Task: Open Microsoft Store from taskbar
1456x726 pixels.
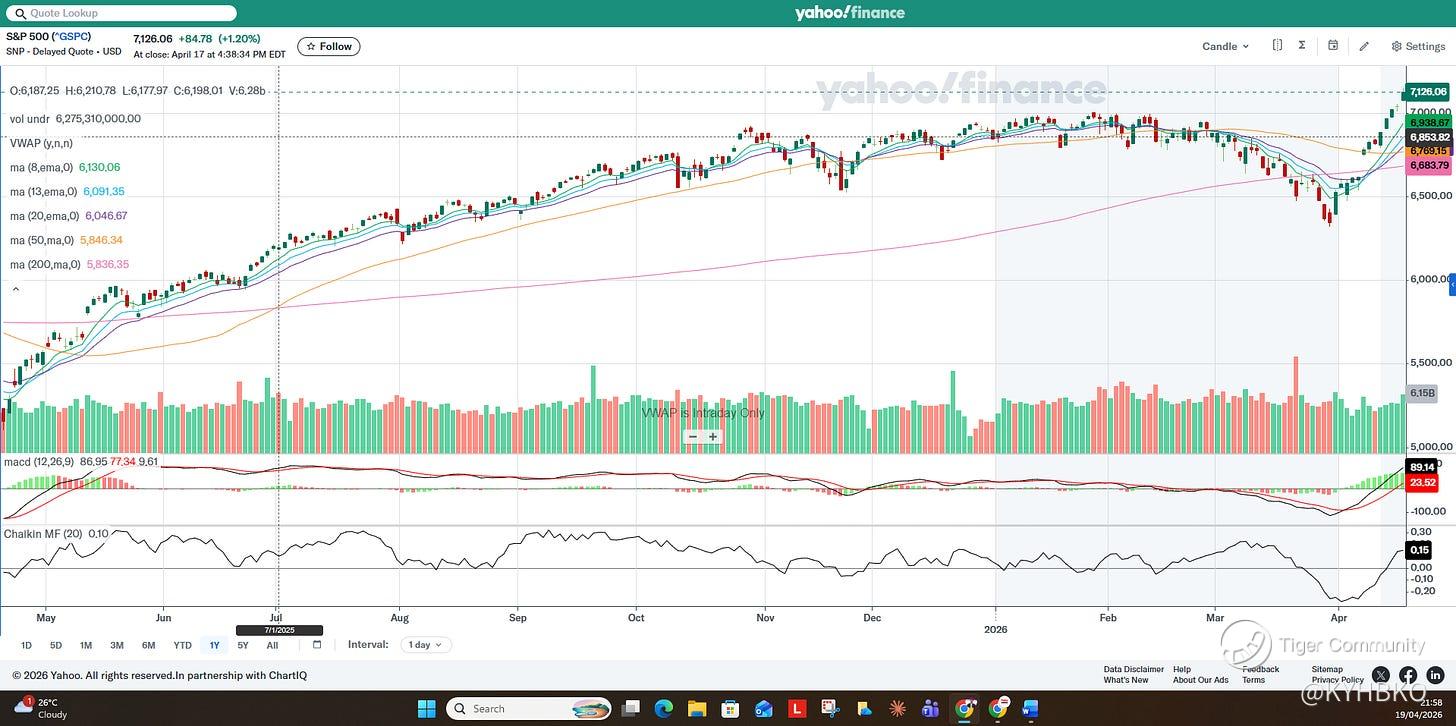Action: [x=731, y=709]
